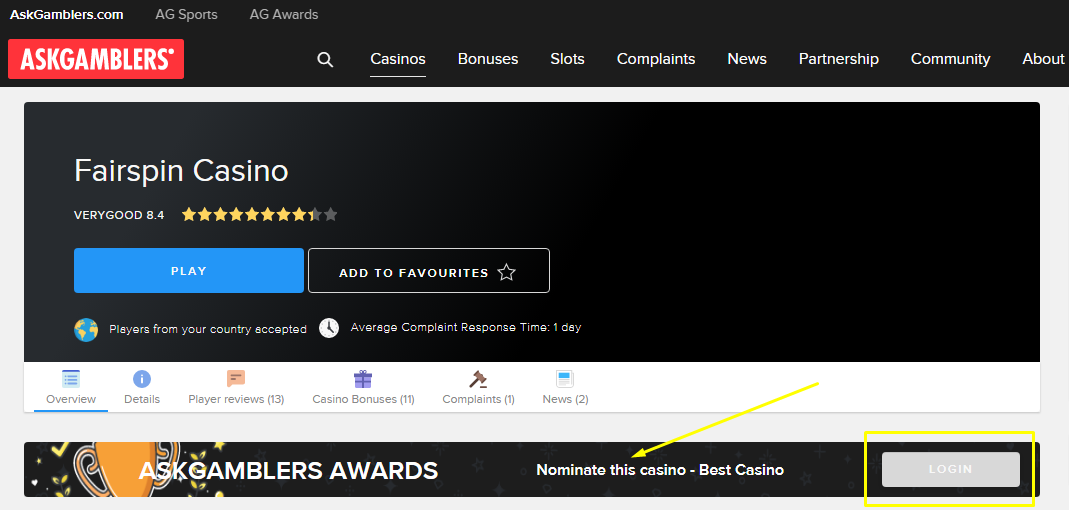This screenshot has height=510, width=1069.
Task: Click ADD TO FAVOURITES button
Action: click(429, 271)
